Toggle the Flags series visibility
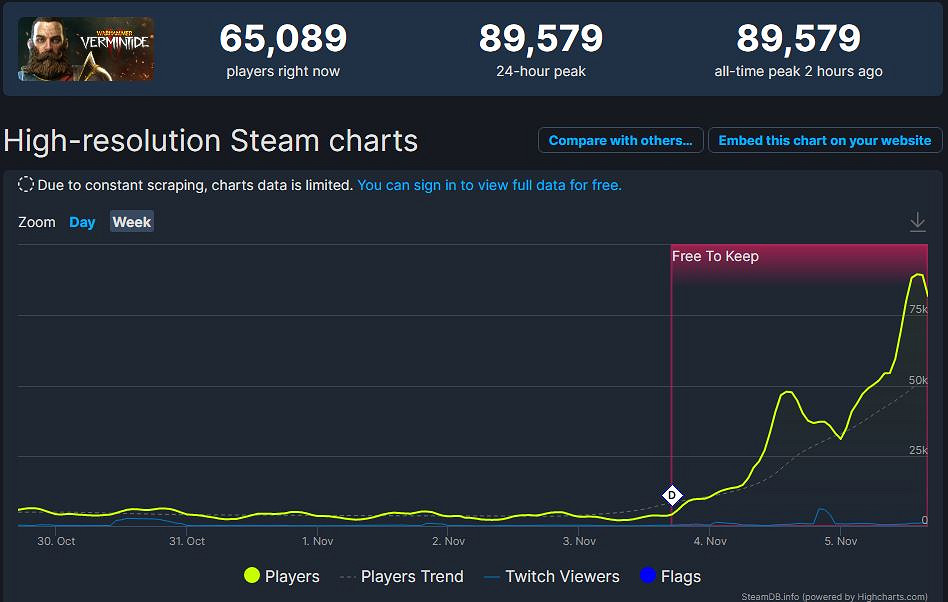Image resolution: width=948 pixels, height=602 pixels. pos(679,576)
